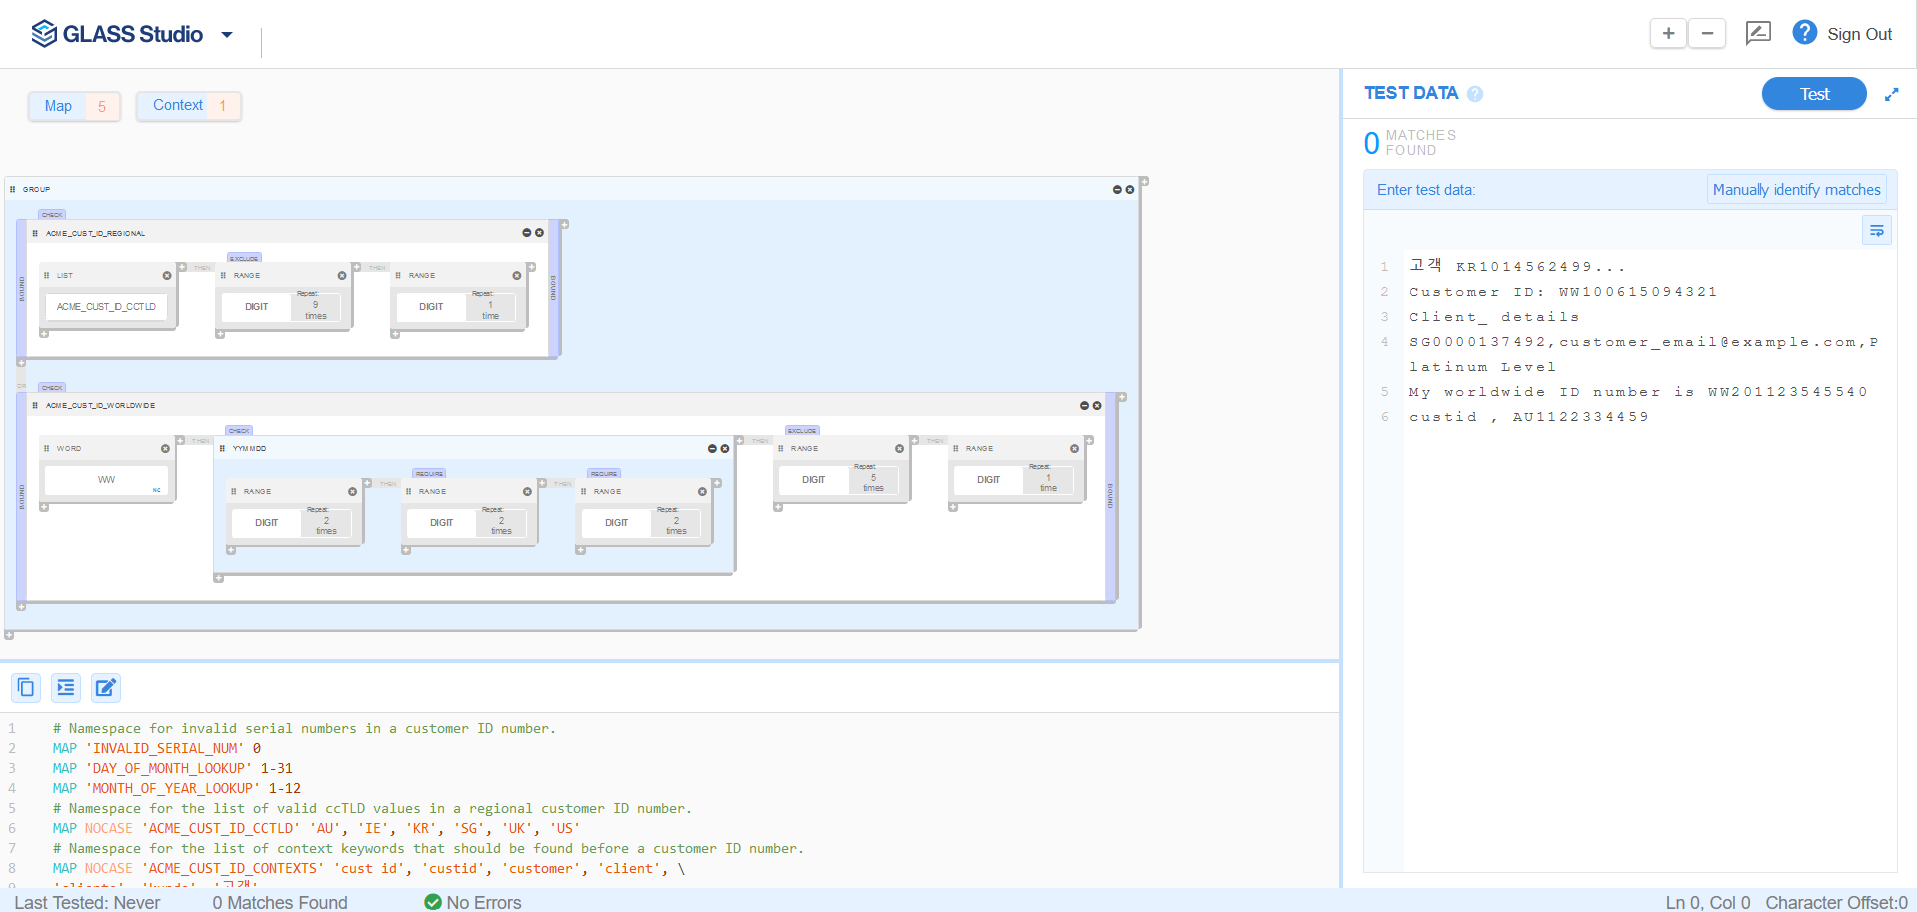Add block after the GROUP block
Screen dimensions: 1917x912
(x=1144, y=181)
